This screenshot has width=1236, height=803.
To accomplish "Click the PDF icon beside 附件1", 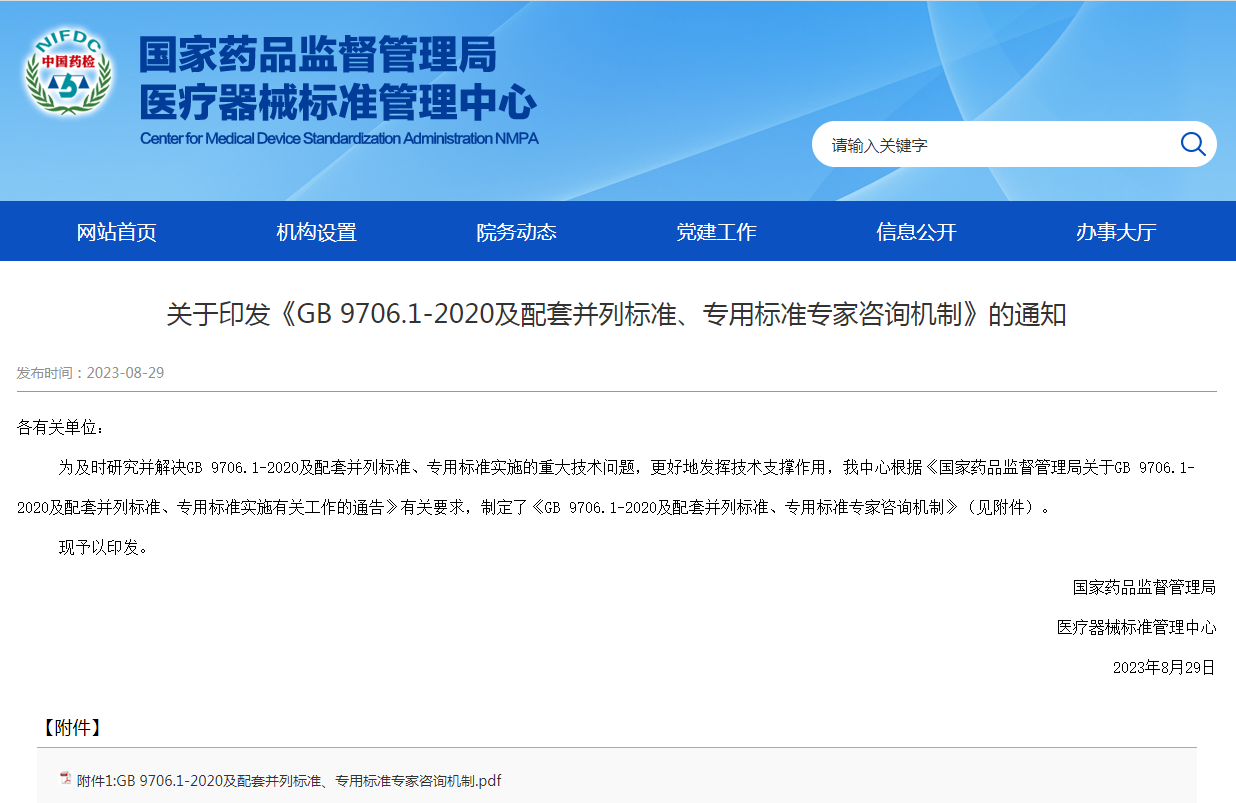I will click(x=65, y=779).
